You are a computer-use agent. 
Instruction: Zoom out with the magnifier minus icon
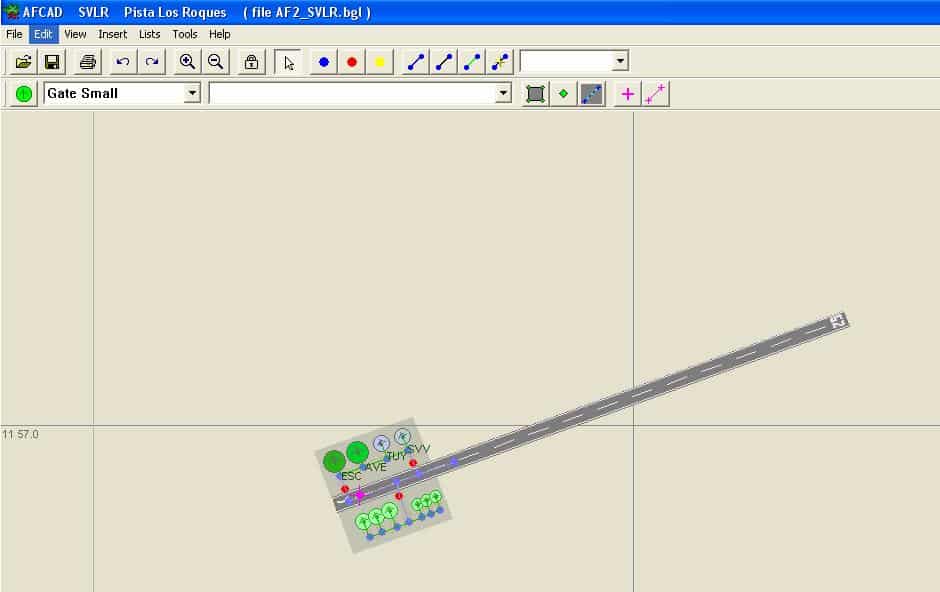(215, 62)
